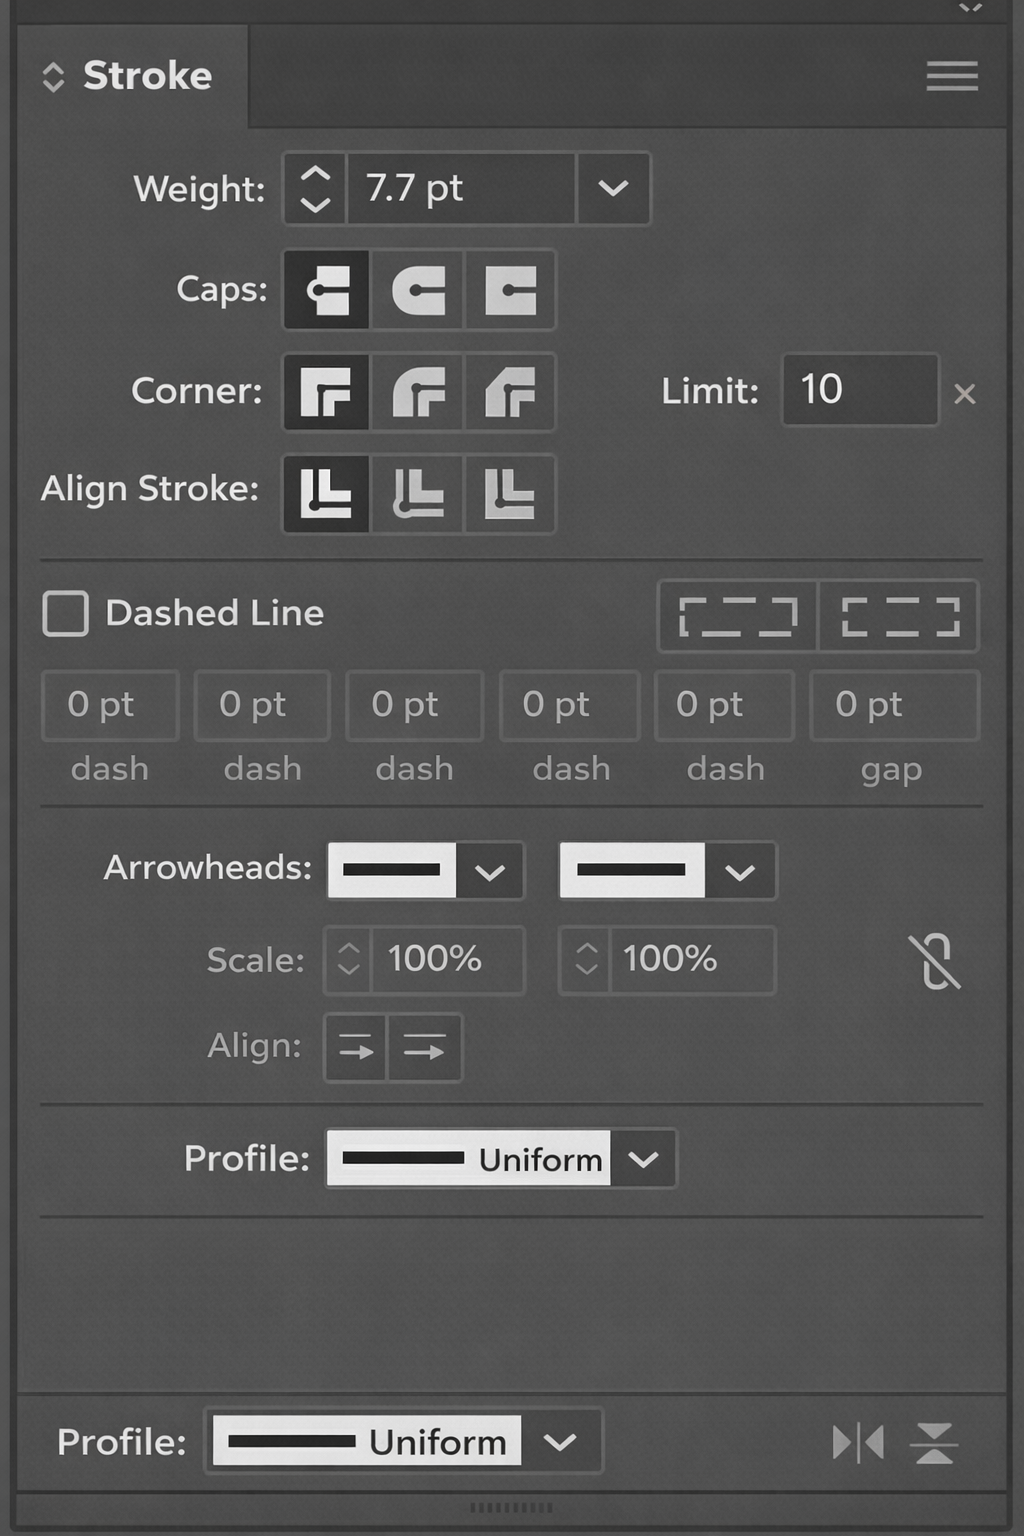1024x1536 pixels.
Task: Open the start arrowhead dropdown
Action: click(489, 871)
